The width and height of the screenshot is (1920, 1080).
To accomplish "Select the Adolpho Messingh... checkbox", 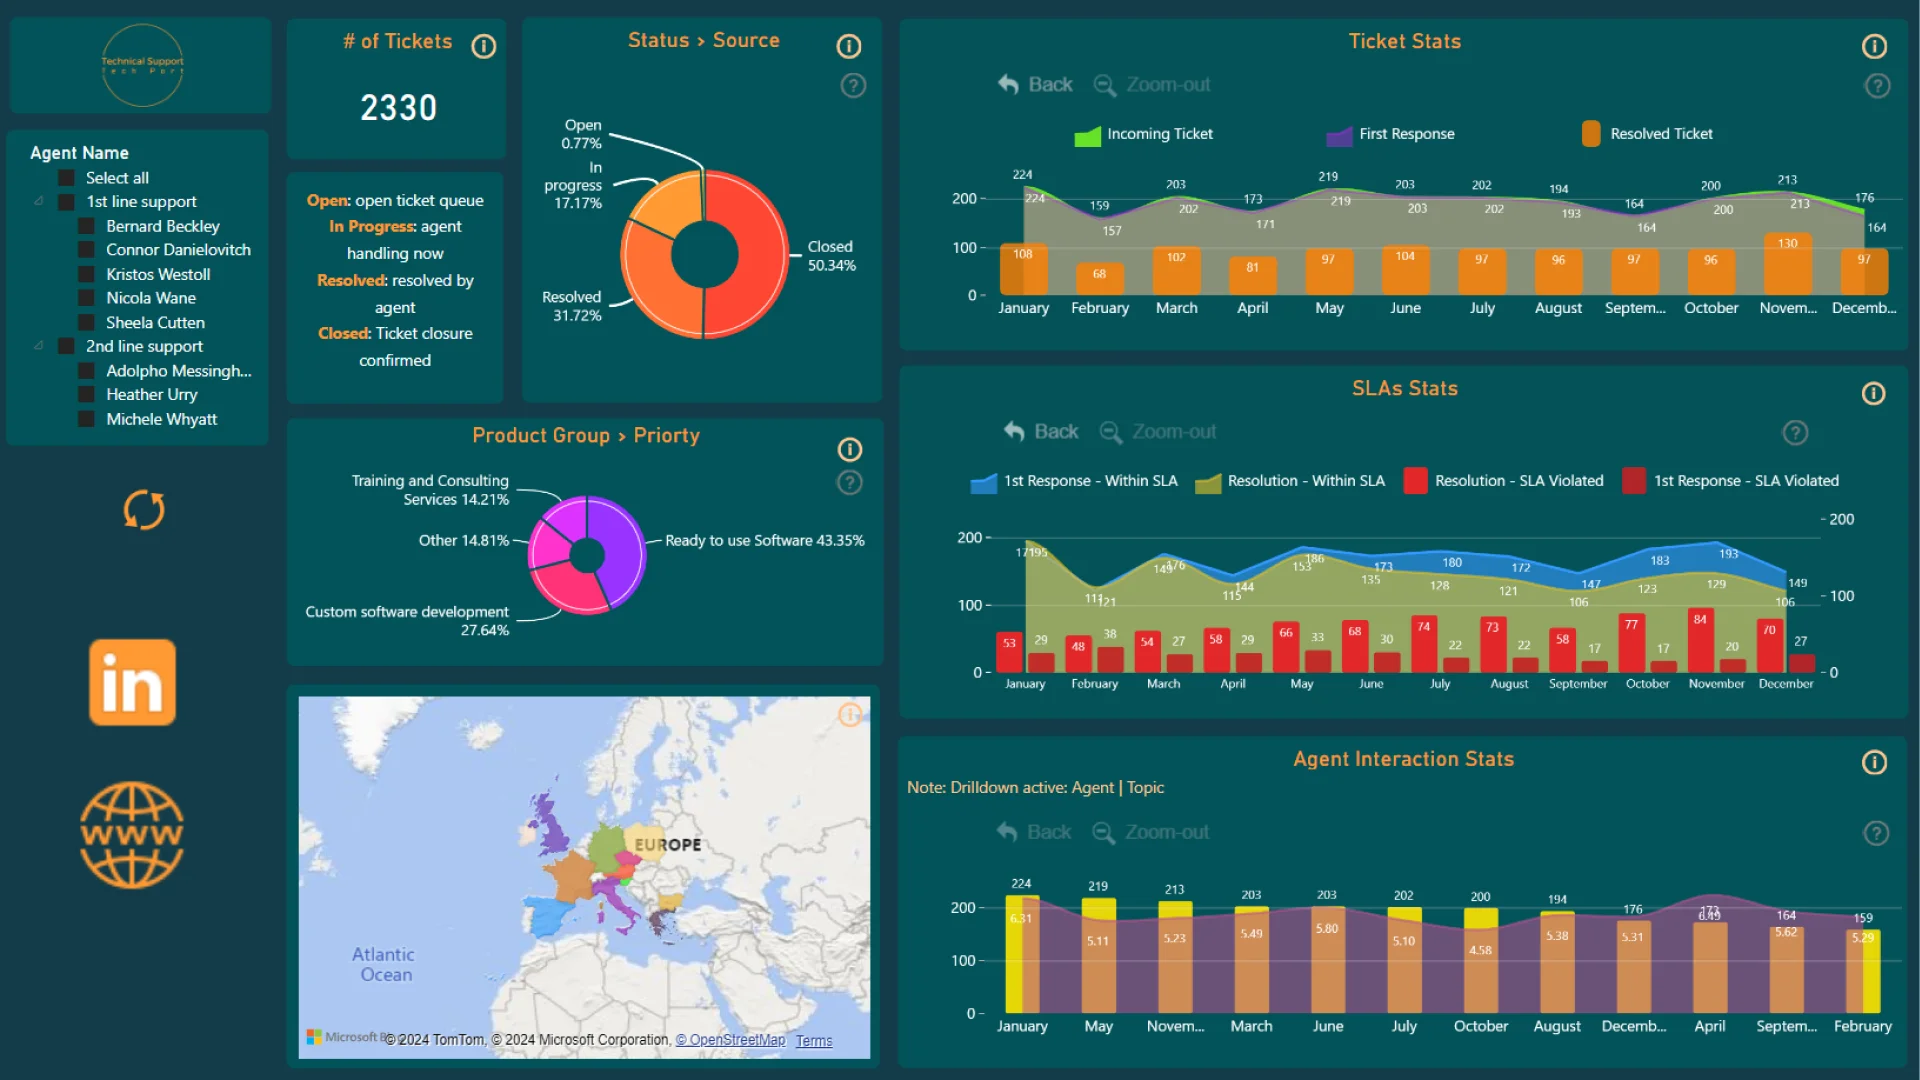I will pyautogui.click(x=87, y=371).
